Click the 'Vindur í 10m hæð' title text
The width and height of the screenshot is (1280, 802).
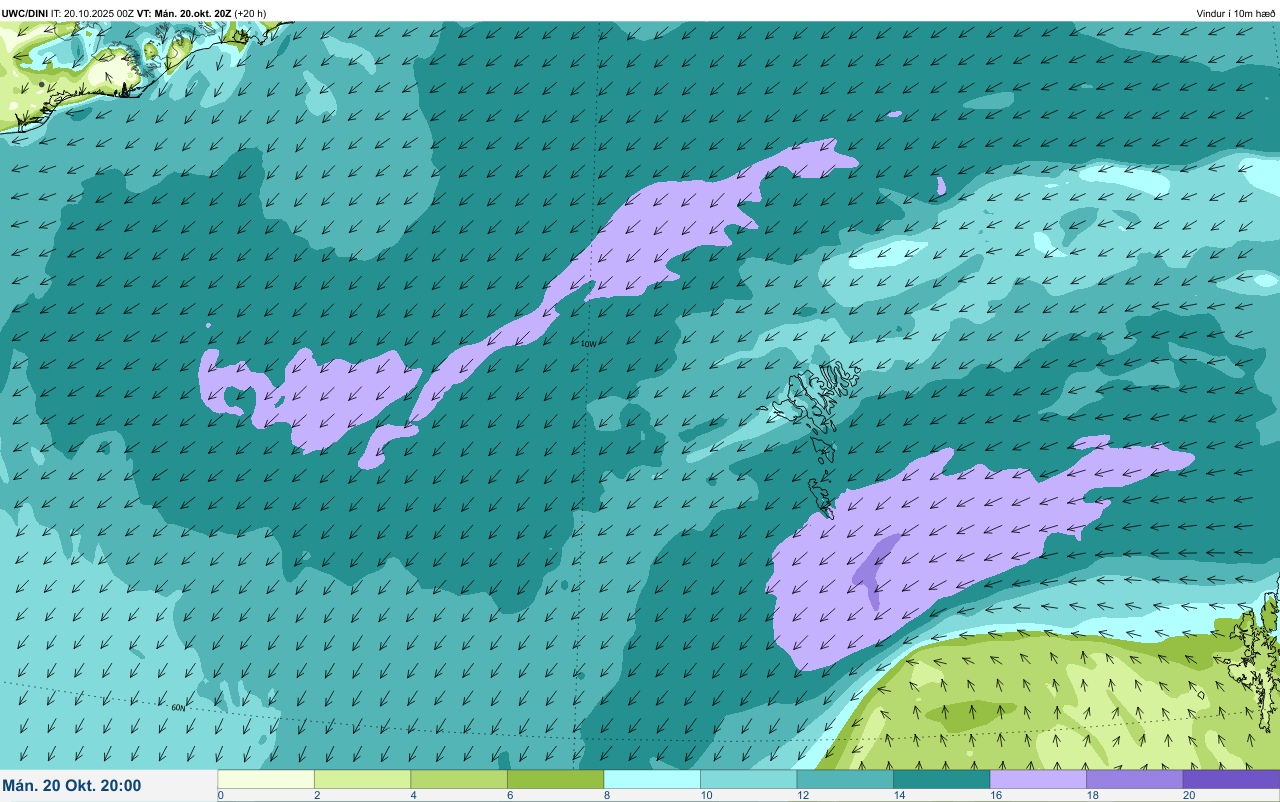point(1236,13)
